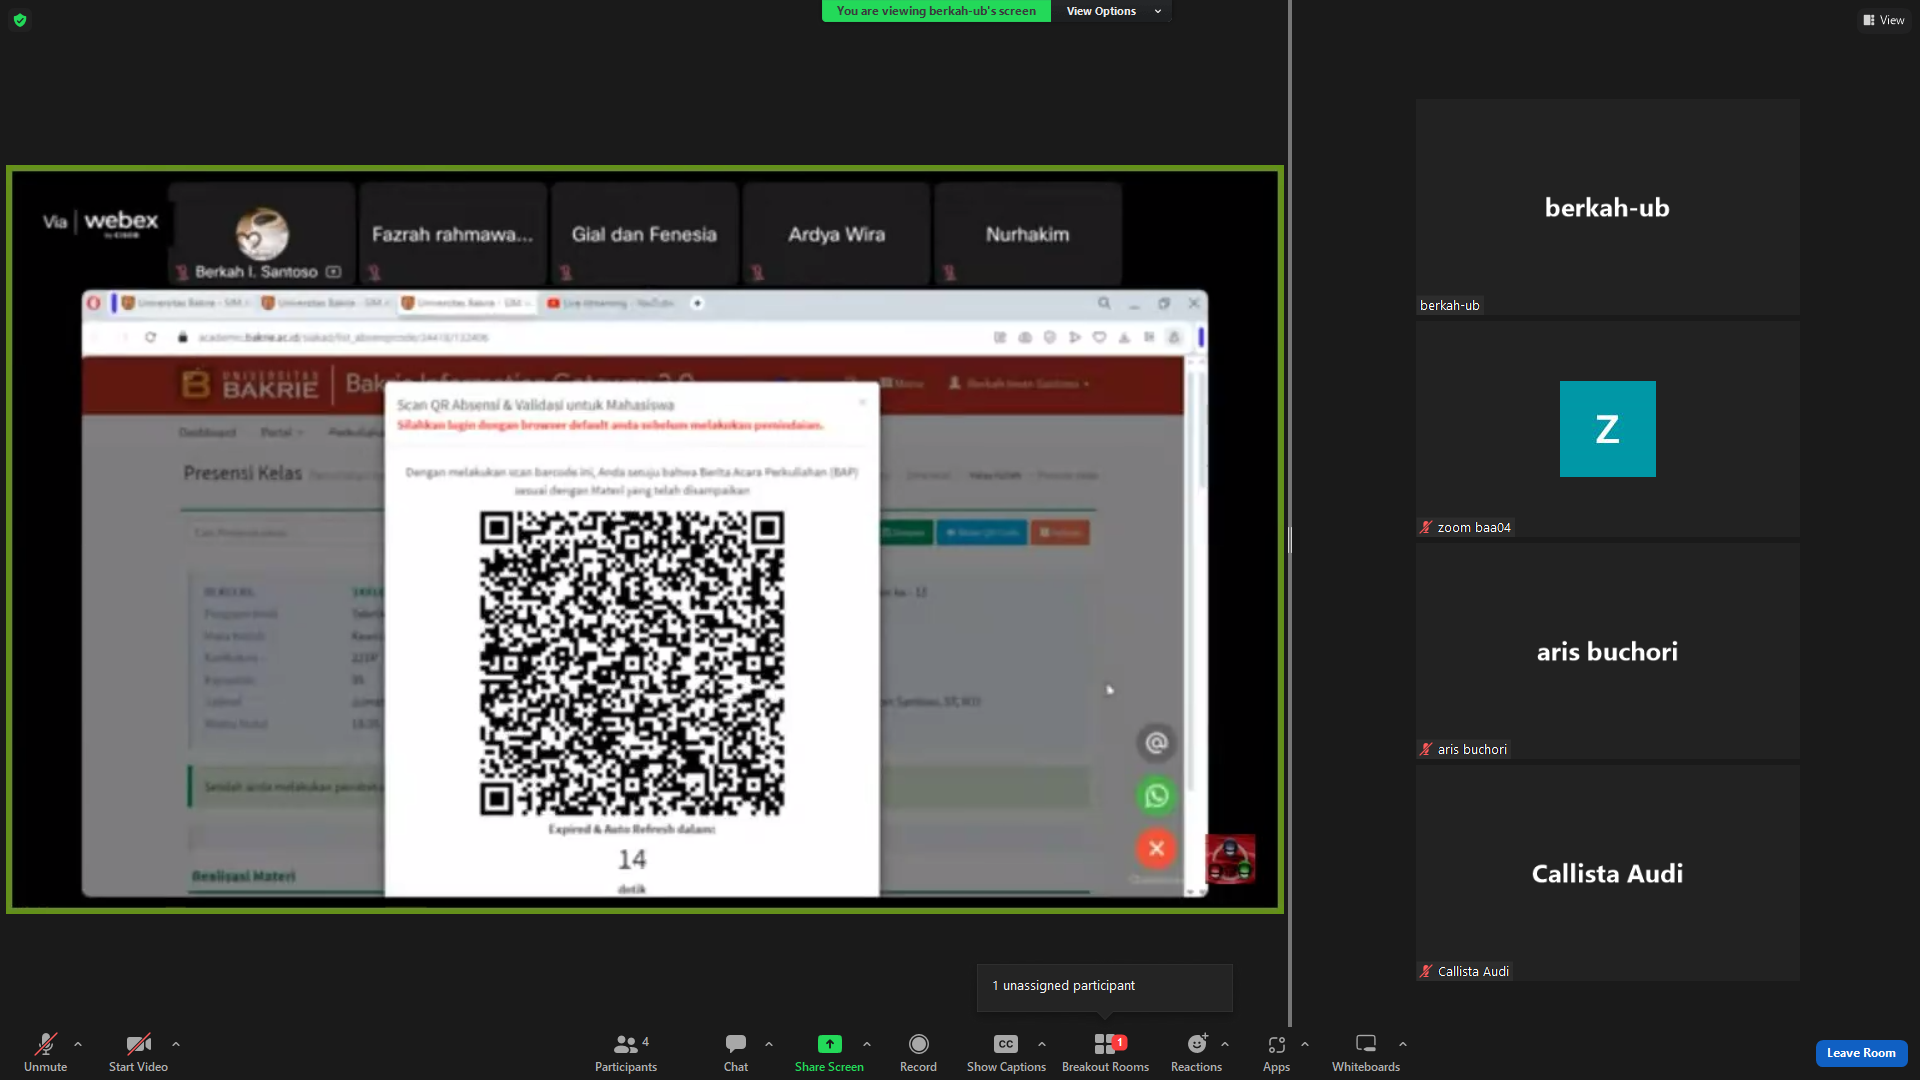
Task: Click the You are viewing berkah-ub's screen banner
Action: tap(936, 11)
